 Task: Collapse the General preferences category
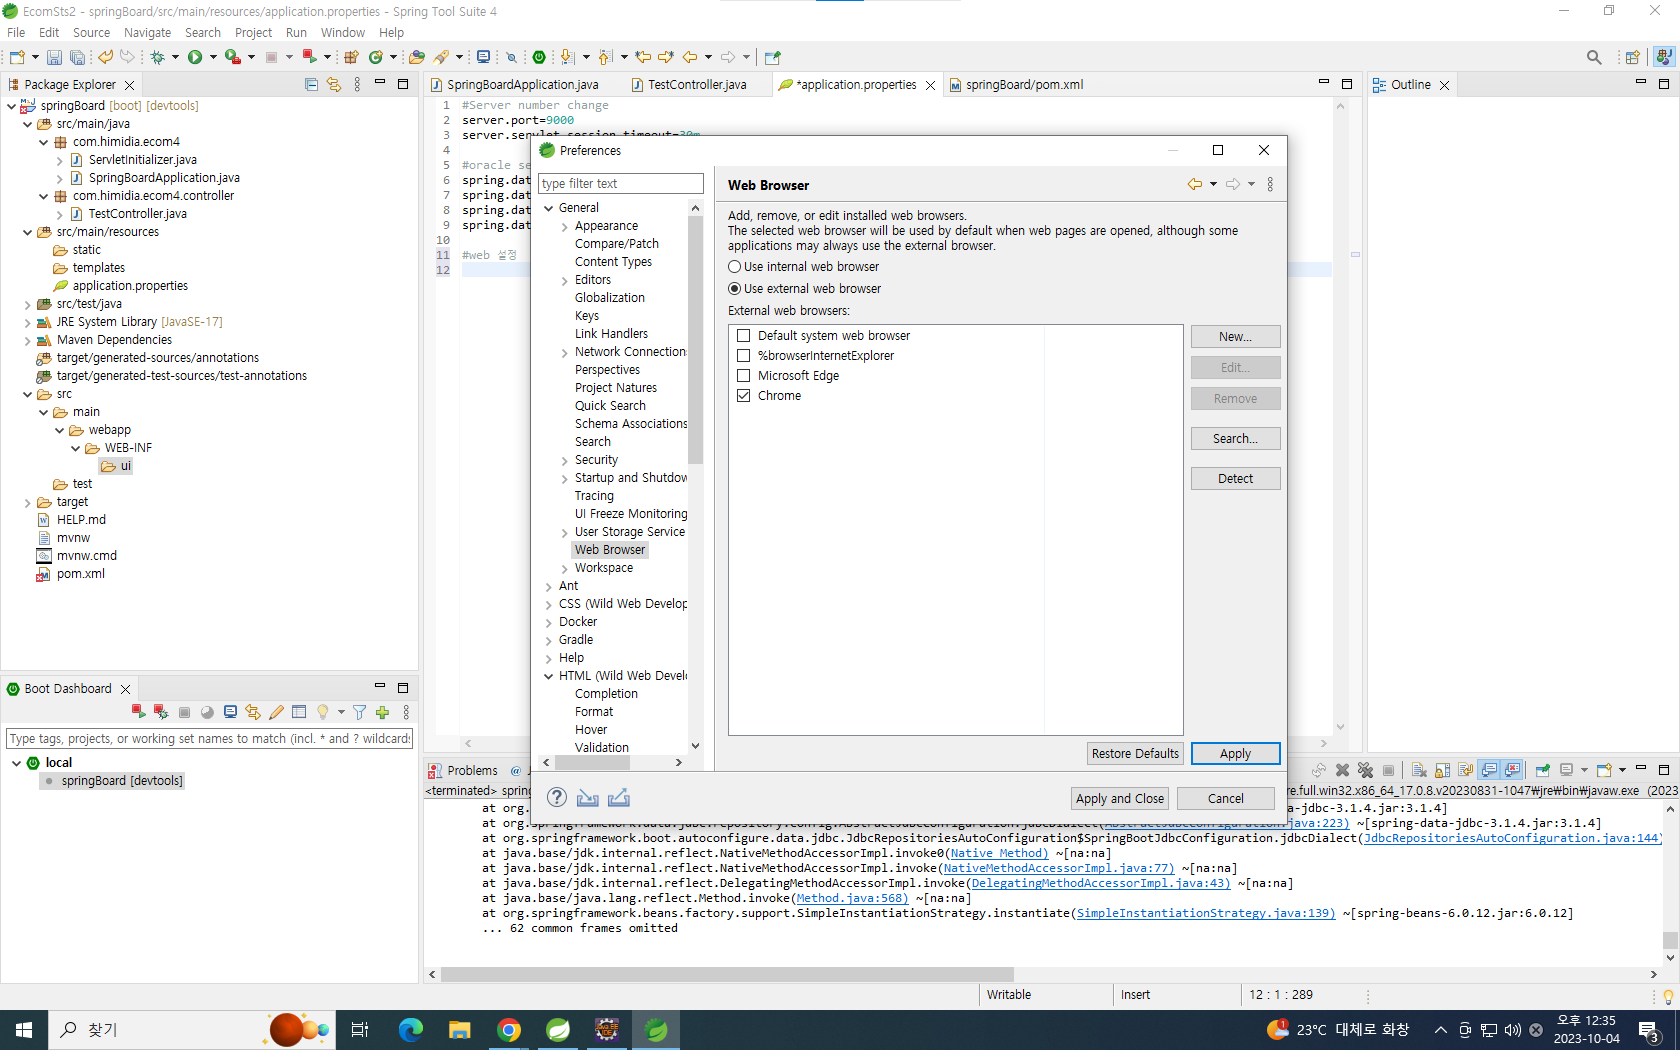pyautogui.click(x=548, y=208)
